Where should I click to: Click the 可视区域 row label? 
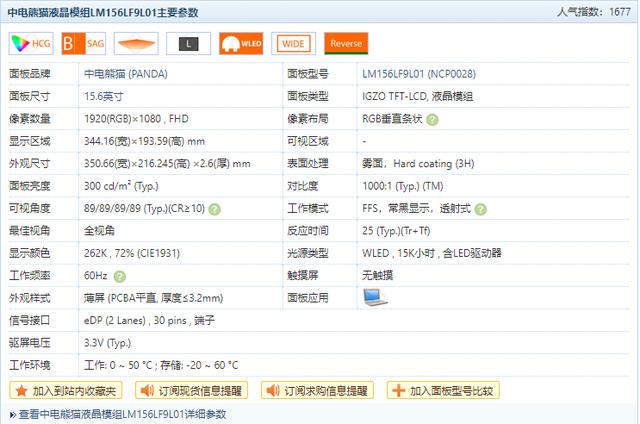coord(308,141)
